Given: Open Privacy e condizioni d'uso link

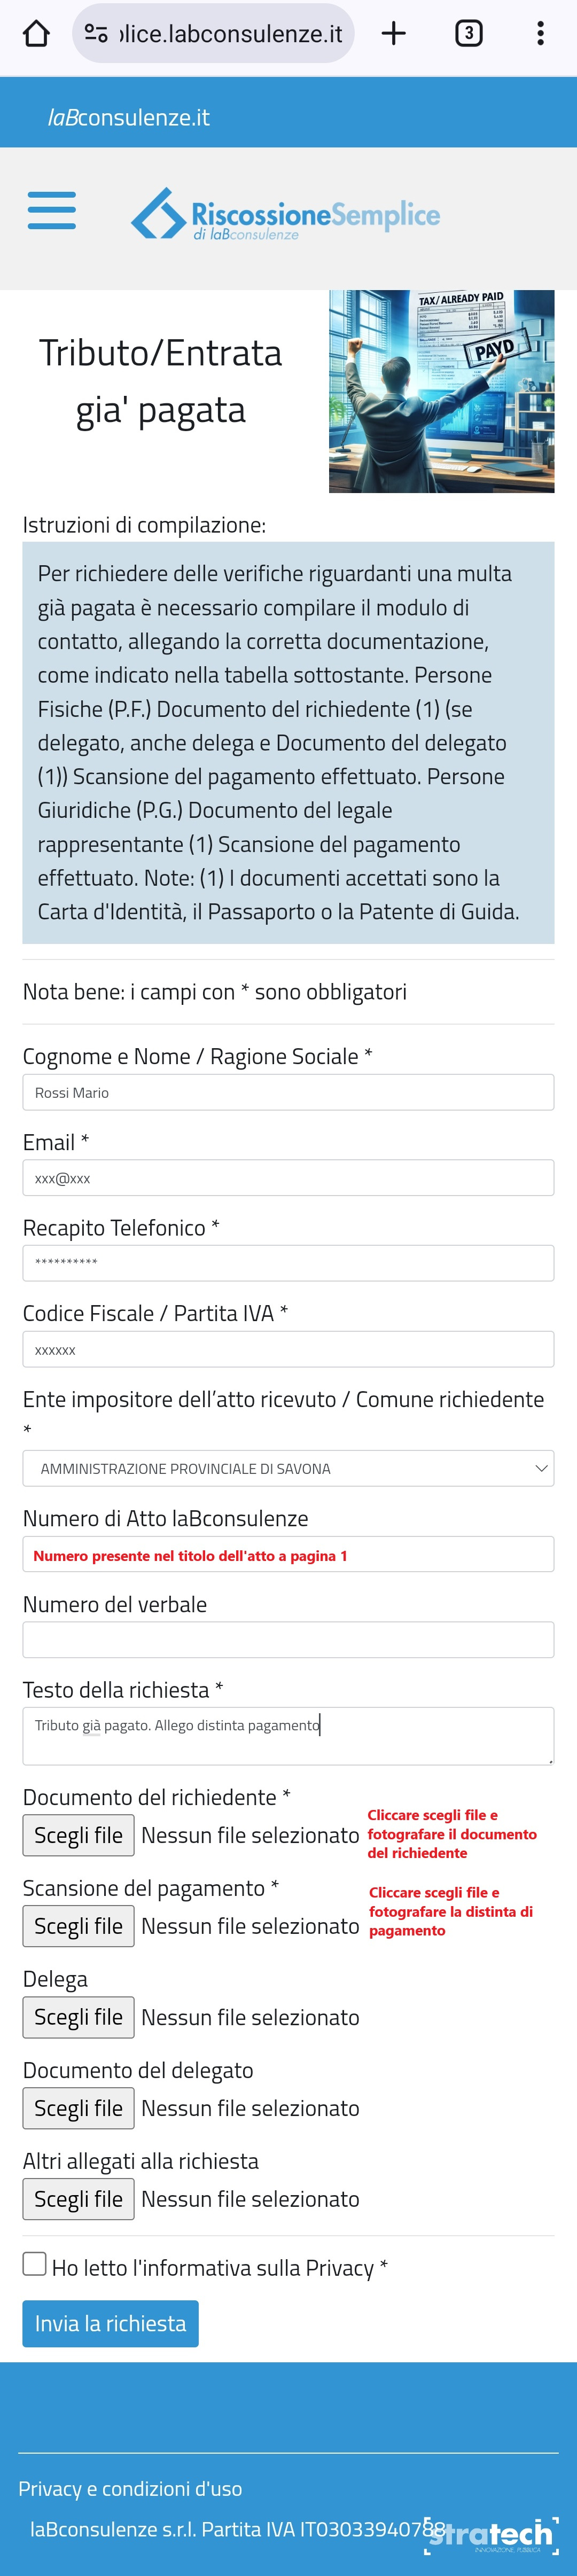Looking at the screenshot, I should [130, 2488].
